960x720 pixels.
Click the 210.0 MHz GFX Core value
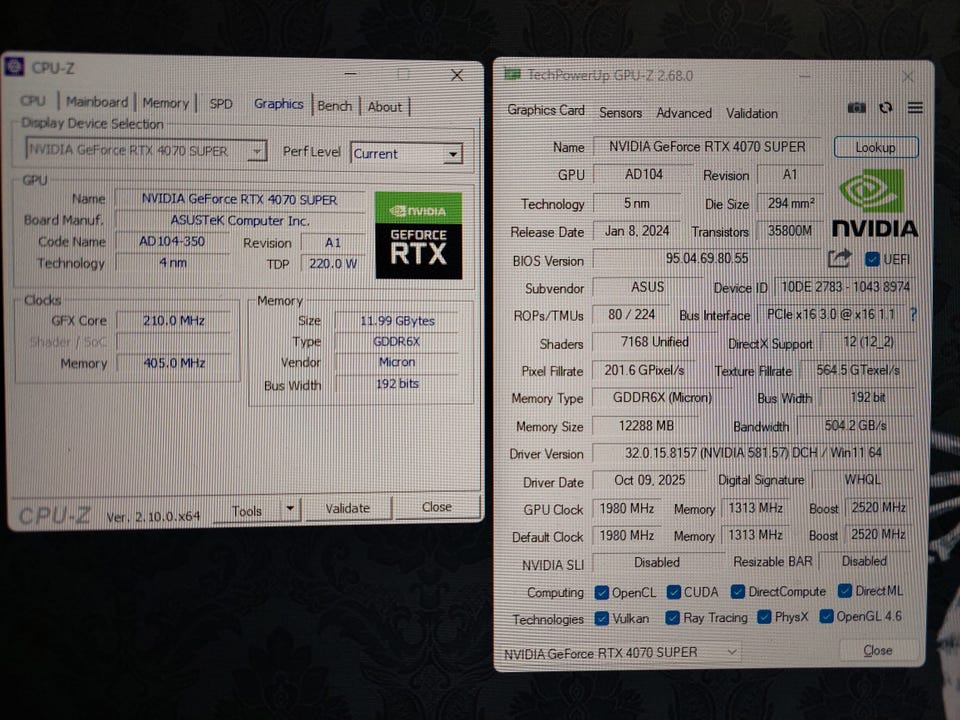[x=174, y=321]
